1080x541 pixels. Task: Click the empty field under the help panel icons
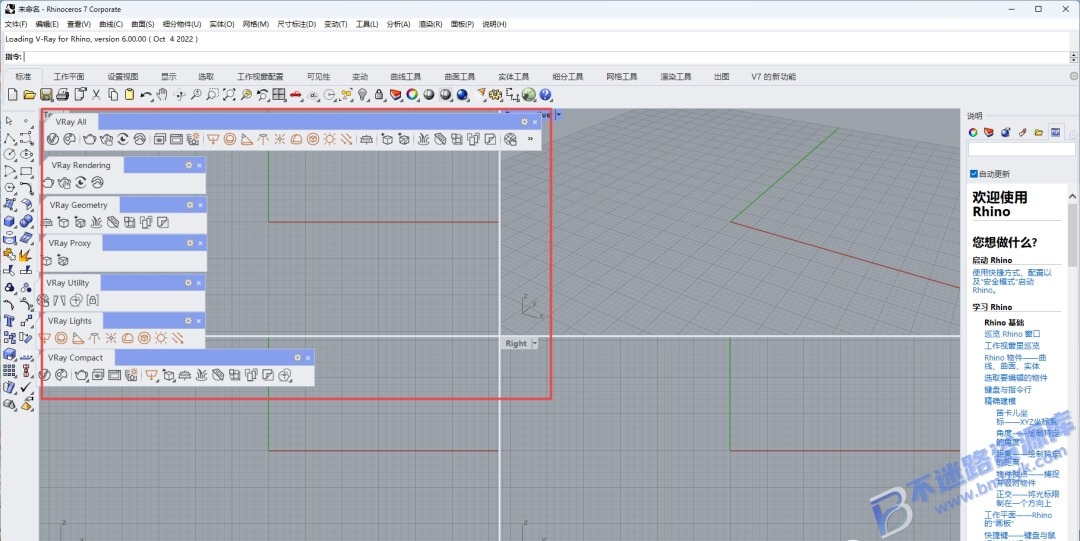point(1021,149)
